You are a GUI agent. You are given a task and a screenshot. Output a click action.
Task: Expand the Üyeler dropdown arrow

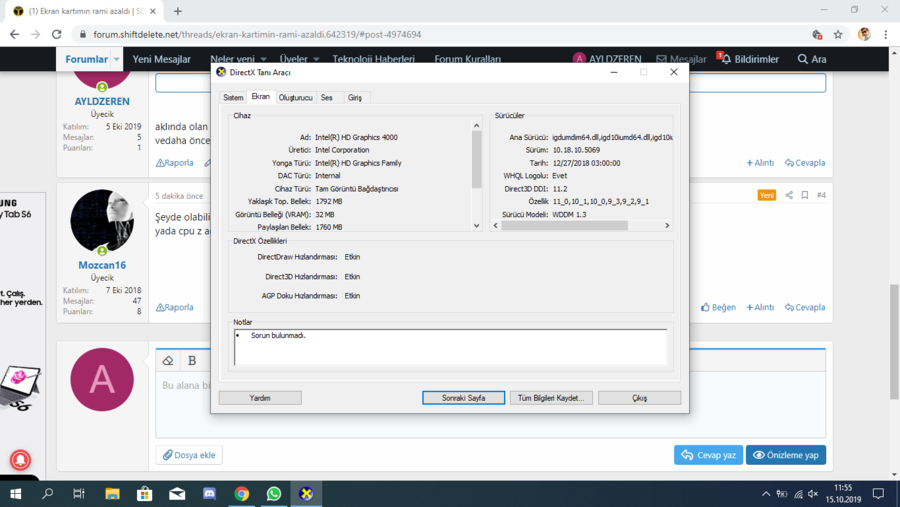pos(316,59)
